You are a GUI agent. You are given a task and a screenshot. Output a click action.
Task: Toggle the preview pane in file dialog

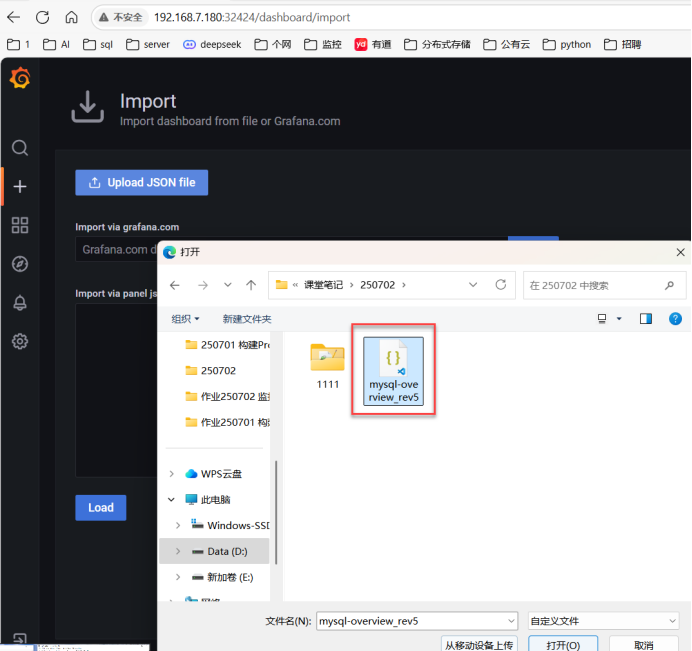pos(646,319)
